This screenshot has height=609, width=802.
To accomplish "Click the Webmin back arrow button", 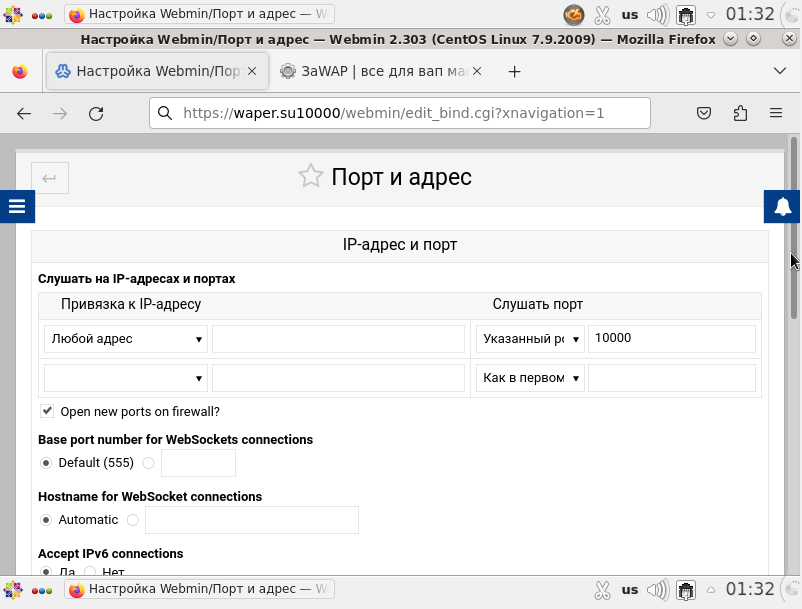I will tap(49, 178).
